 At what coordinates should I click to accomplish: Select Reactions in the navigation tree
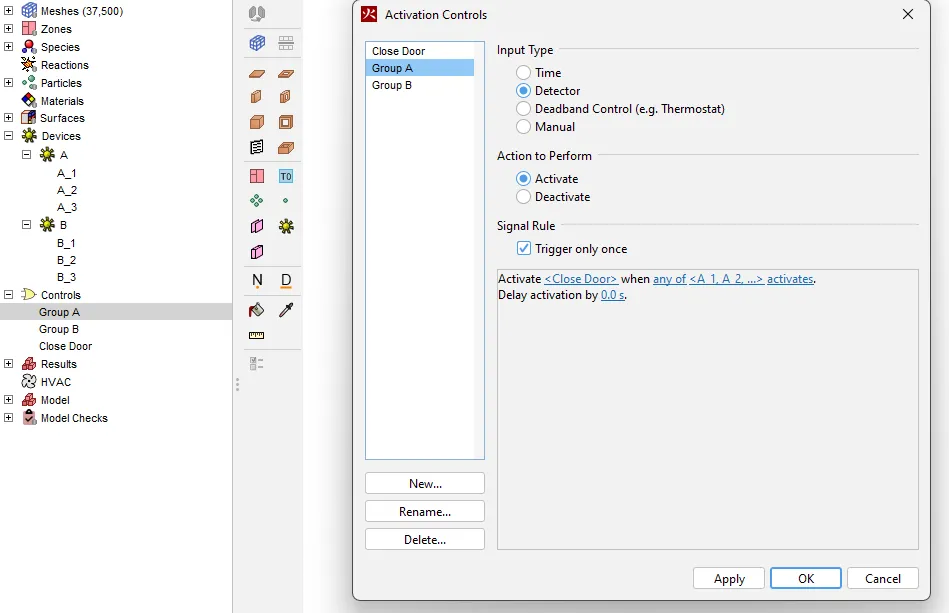[65, 65]
